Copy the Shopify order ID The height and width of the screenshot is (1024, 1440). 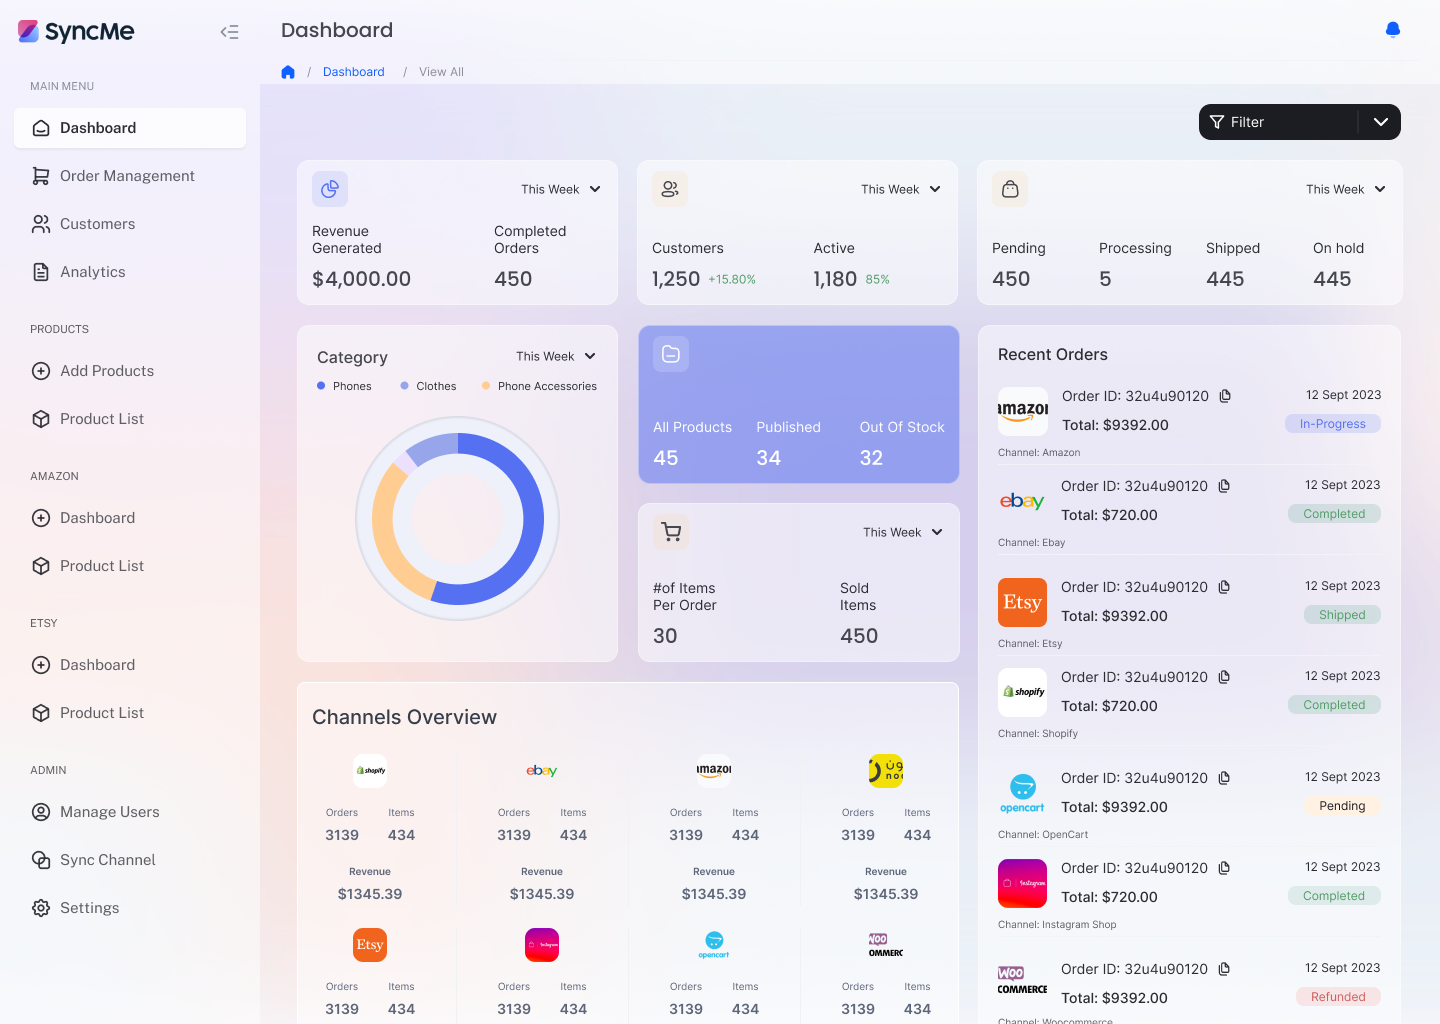coord(1224,677)
